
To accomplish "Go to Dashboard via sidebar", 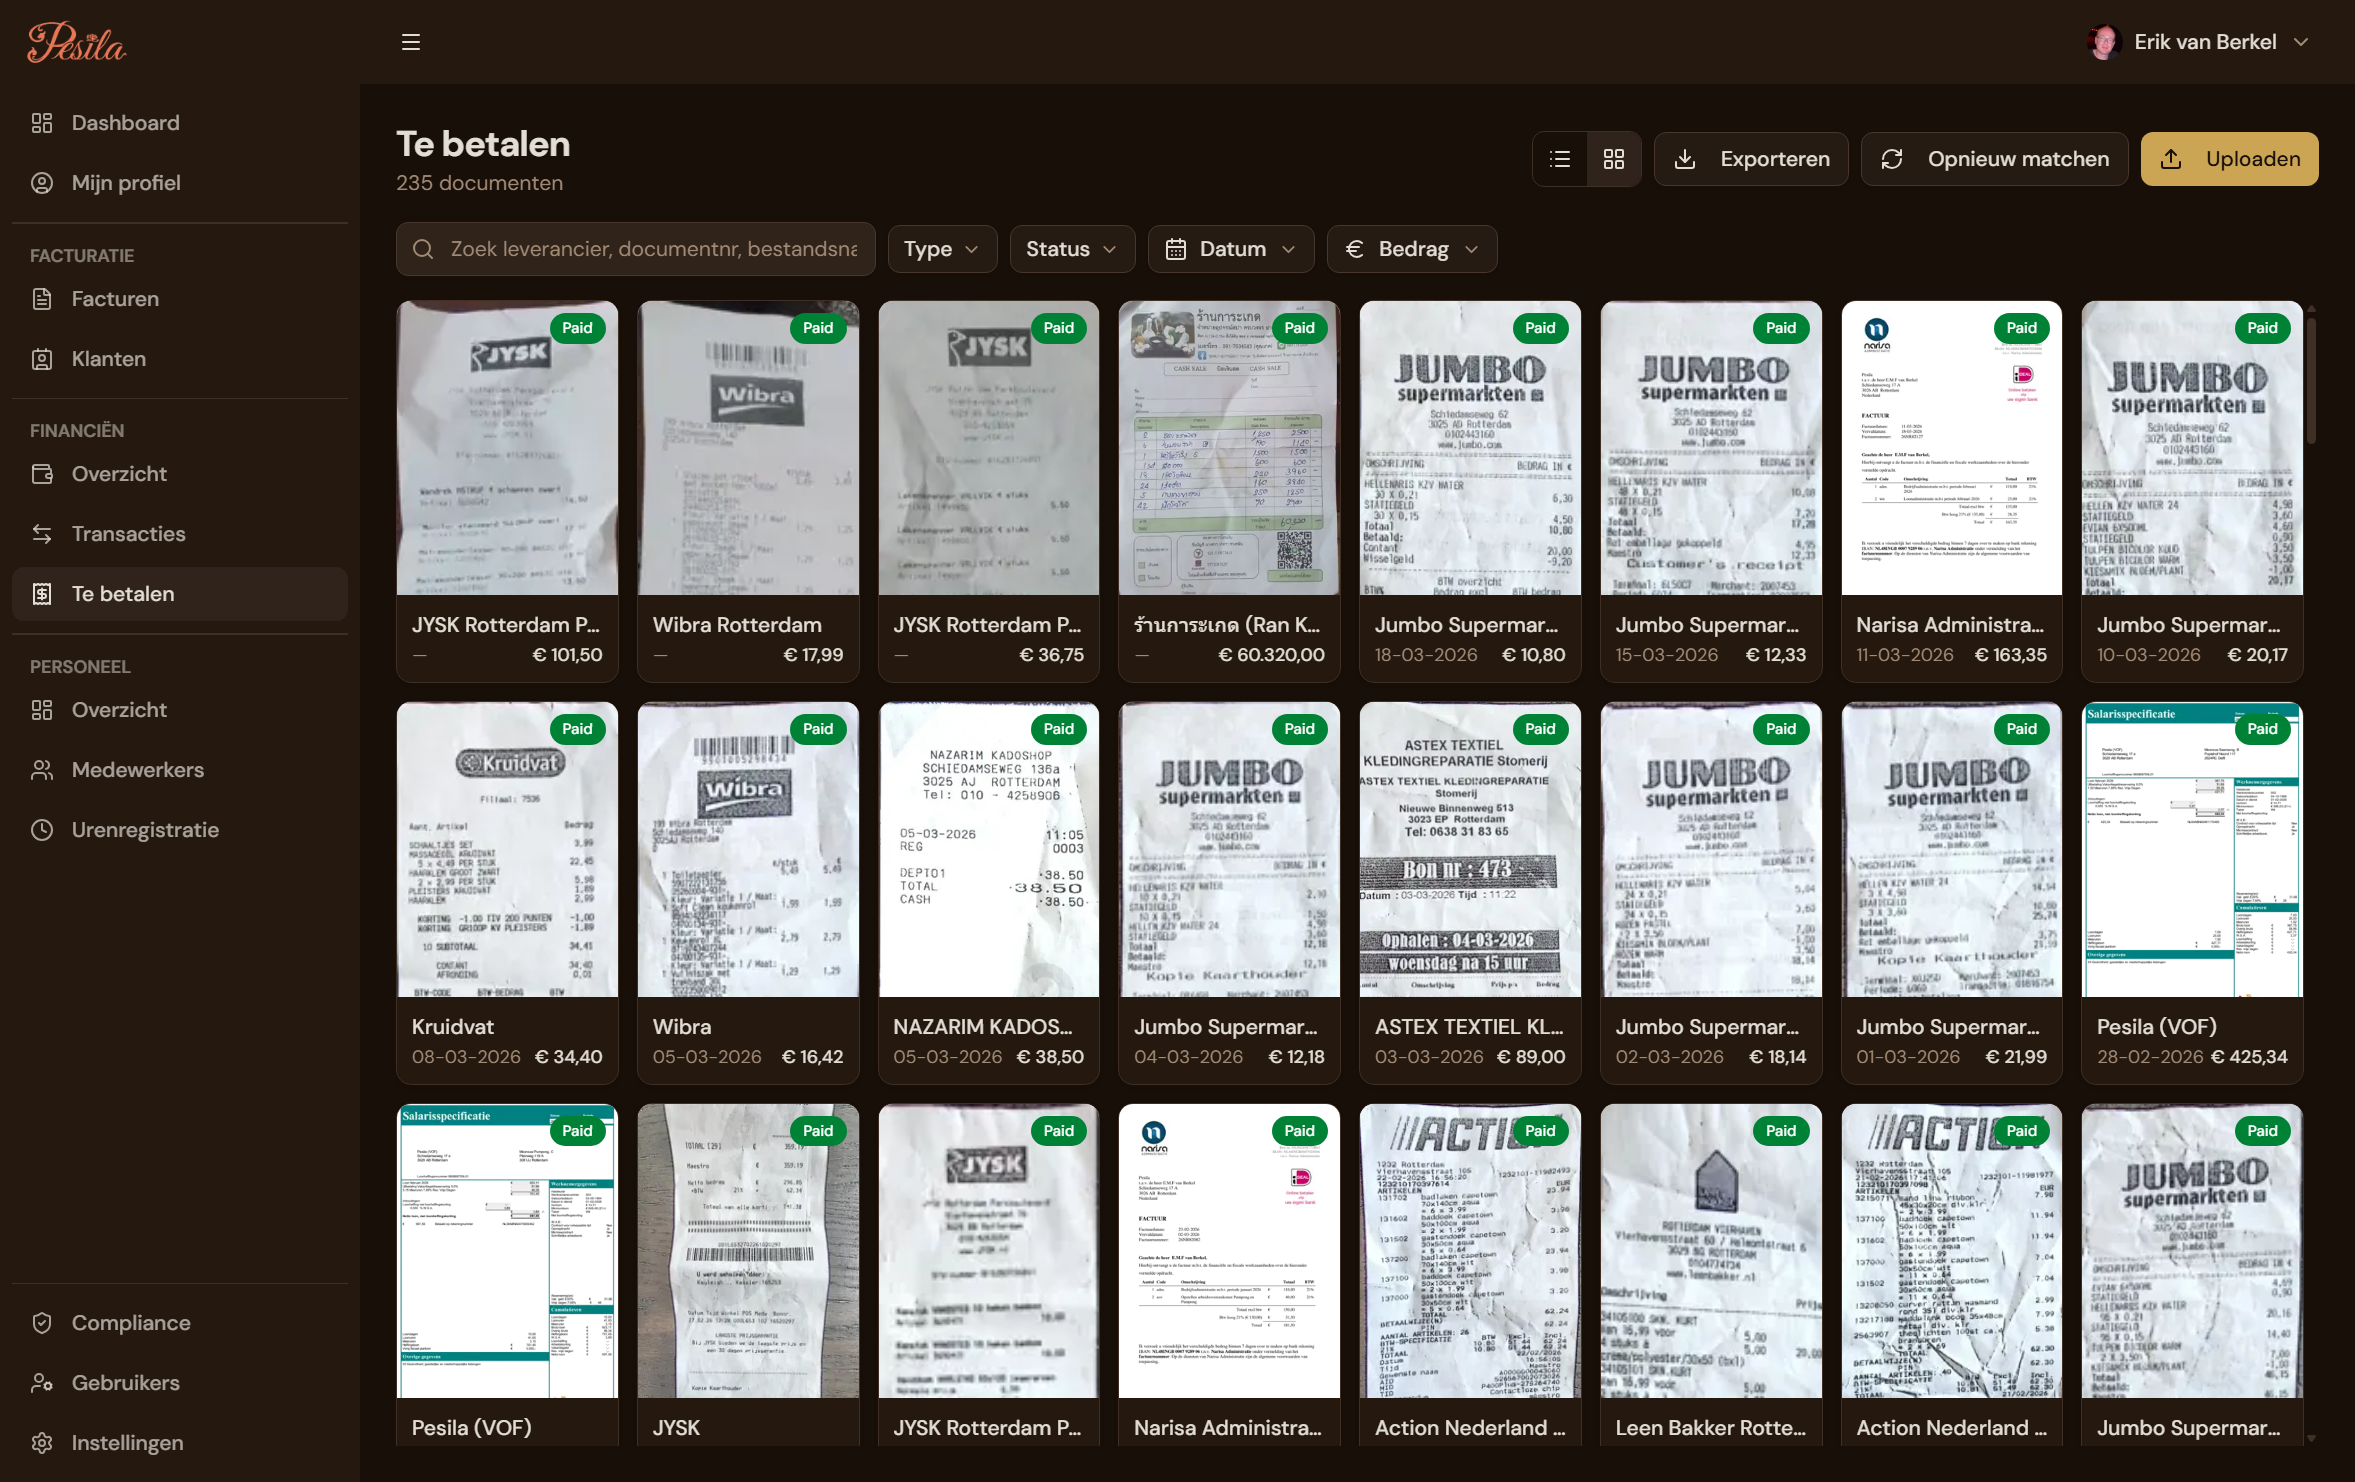I will pyautogui.click(x=125, y=122).
